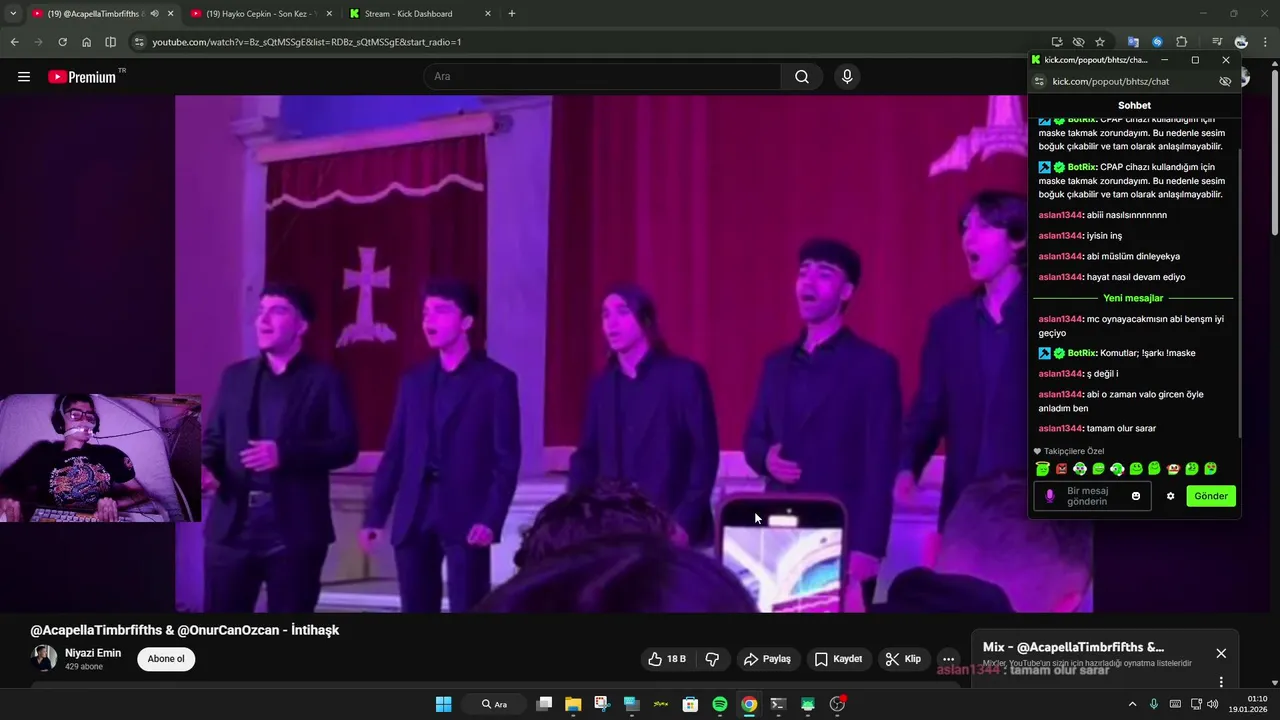The height and width of the screenshot is (720, 1280).
Task: Open the clock showing 01:10 19.01.2026
Action: (1250, 704)
